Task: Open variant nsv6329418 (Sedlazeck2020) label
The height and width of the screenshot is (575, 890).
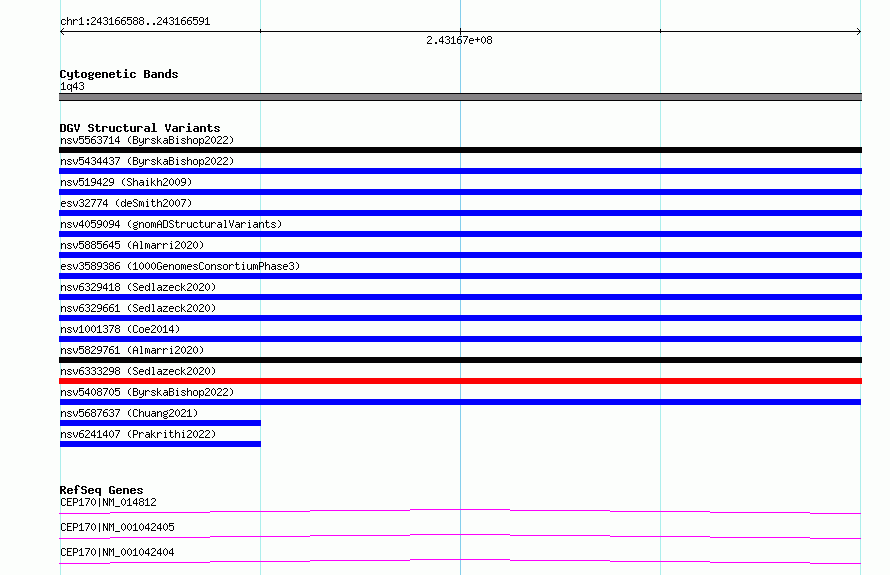Action: point(138,287)
